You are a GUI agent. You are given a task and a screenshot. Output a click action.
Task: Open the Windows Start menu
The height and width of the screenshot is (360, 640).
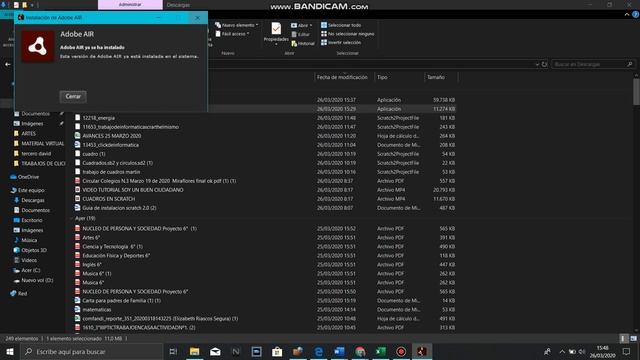9,351
